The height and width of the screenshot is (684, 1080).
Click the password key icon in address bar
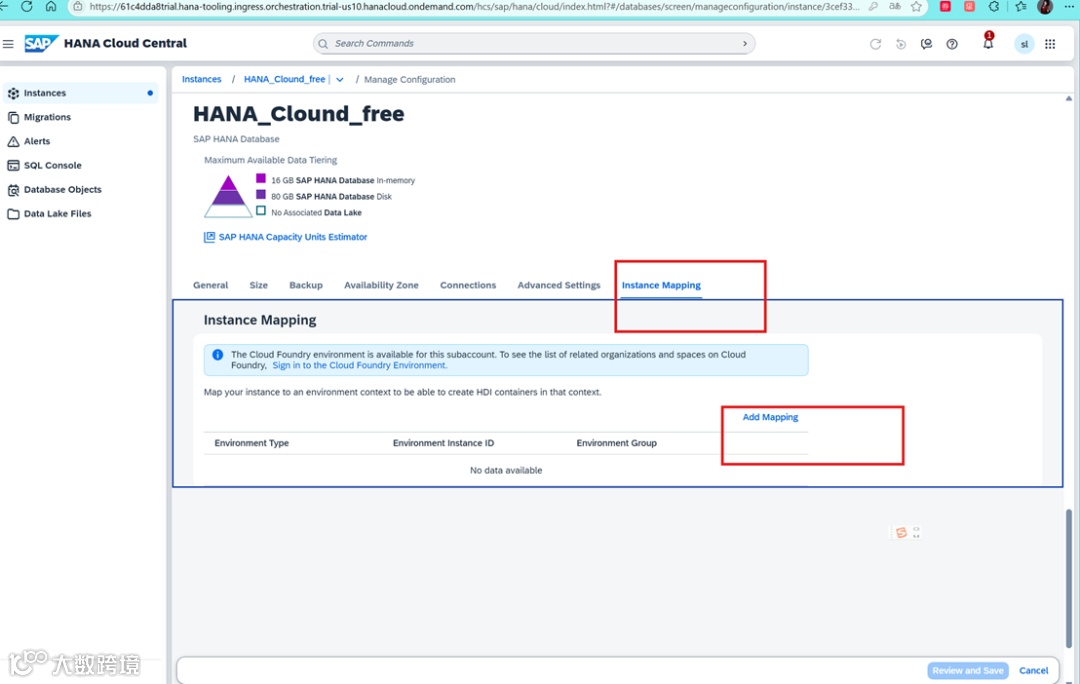873,6
